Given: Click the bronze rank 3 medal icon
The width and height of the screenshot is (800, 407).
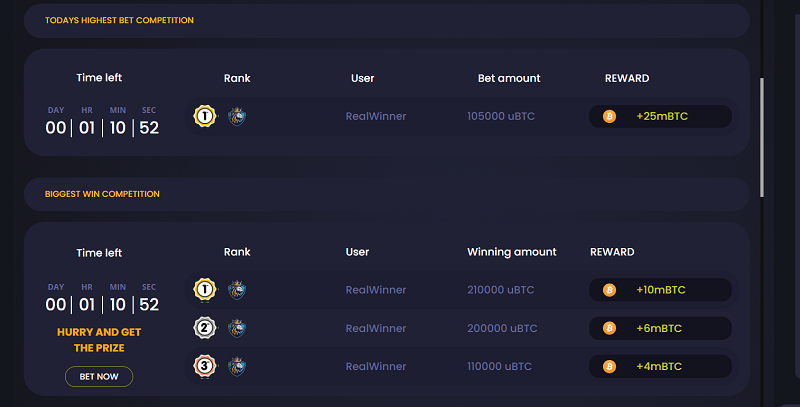Looking at the screenshot, I should (x=205, y=366).
